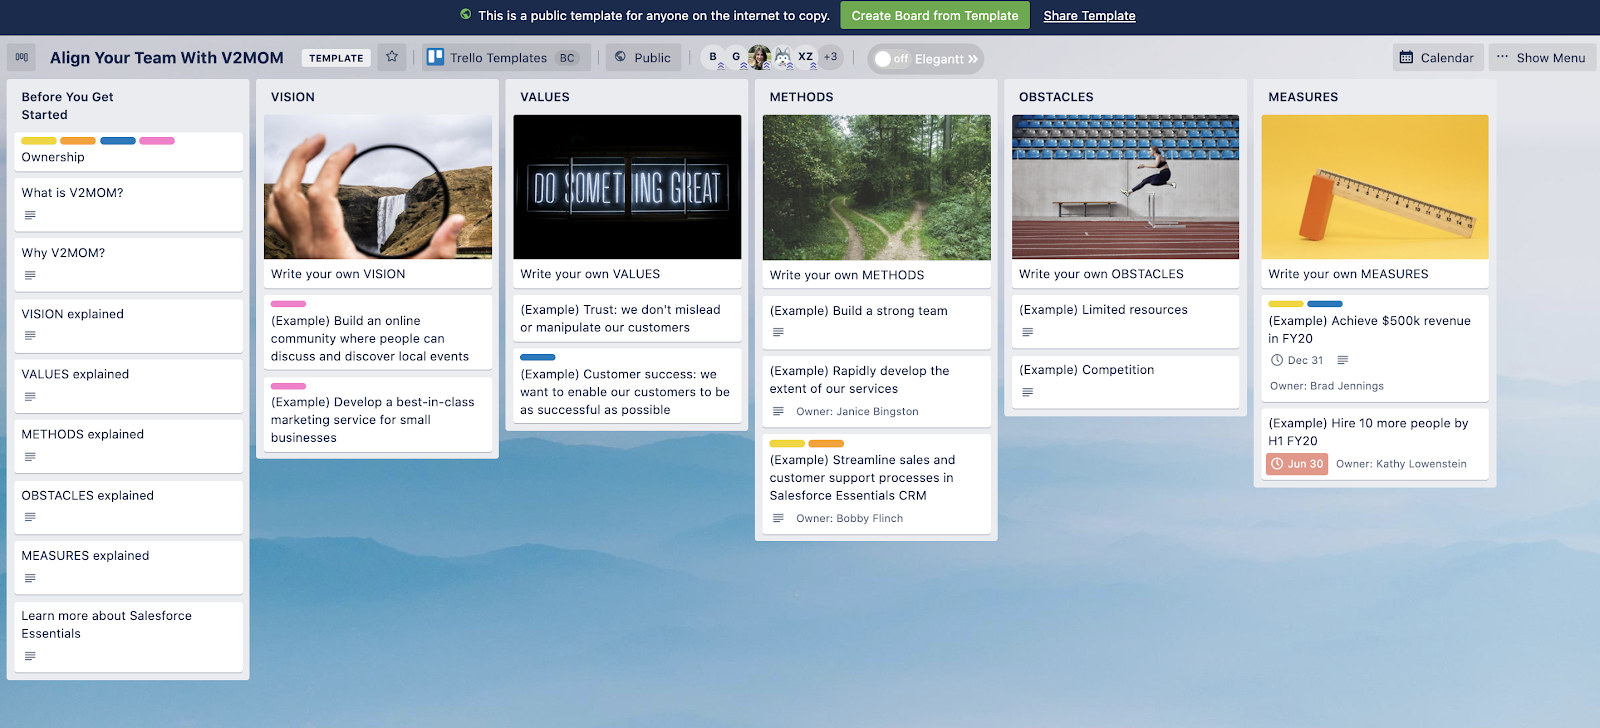Click the yellow label on Ownership card
Image resolution: width=1600 pixels, height=728 pixels.
[x=39, y=141]
